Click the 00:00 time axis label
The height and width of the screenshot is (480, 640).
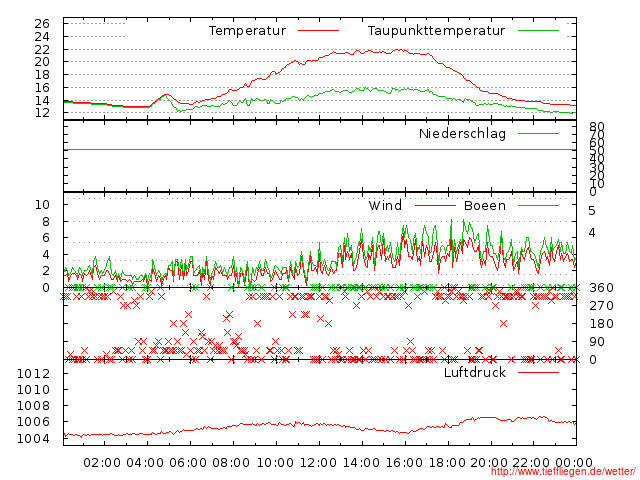click(x=574, y=463)
